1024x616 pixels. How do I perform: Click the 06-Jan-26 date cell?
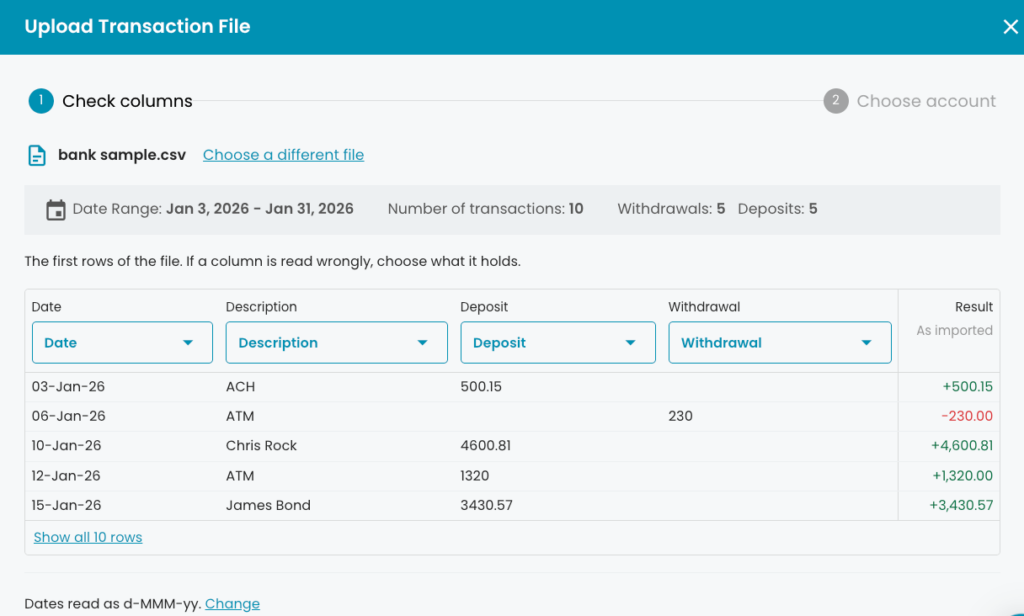(x=68, y=416)
